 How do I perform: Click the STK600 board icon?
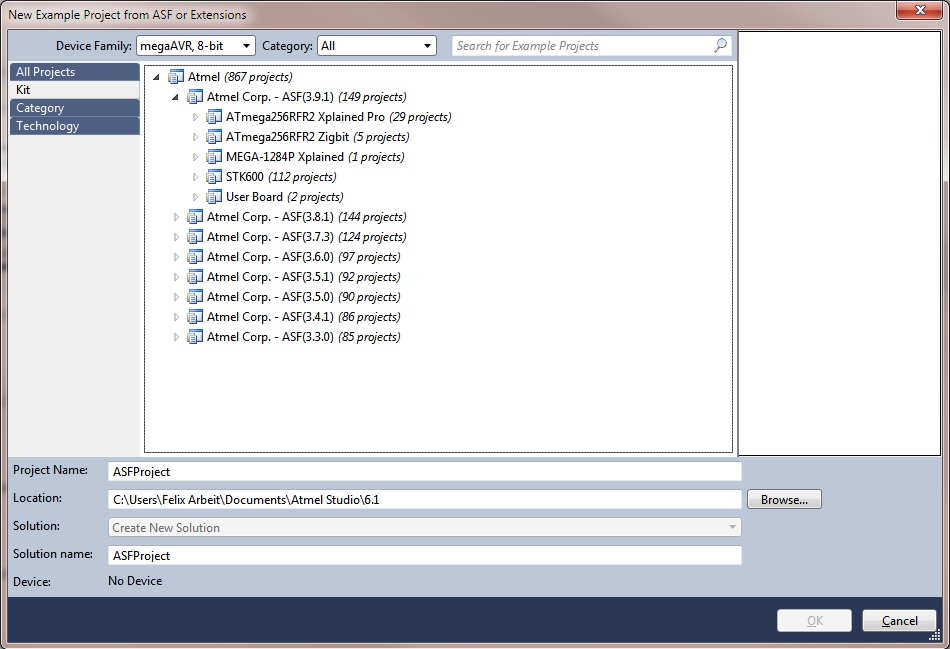point(214,177)
